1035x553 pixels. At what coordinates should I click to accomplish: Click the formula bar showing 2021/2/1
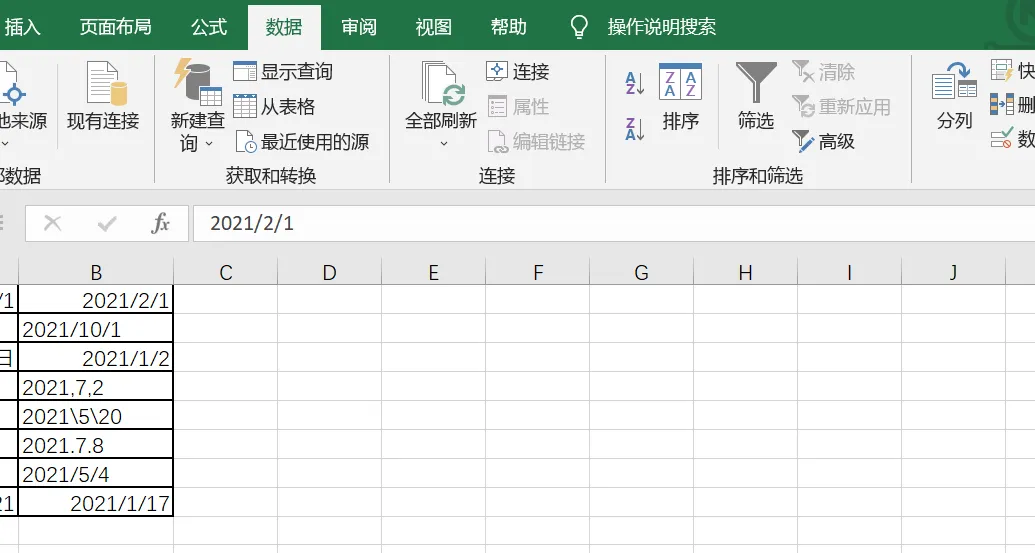[614, 223]
